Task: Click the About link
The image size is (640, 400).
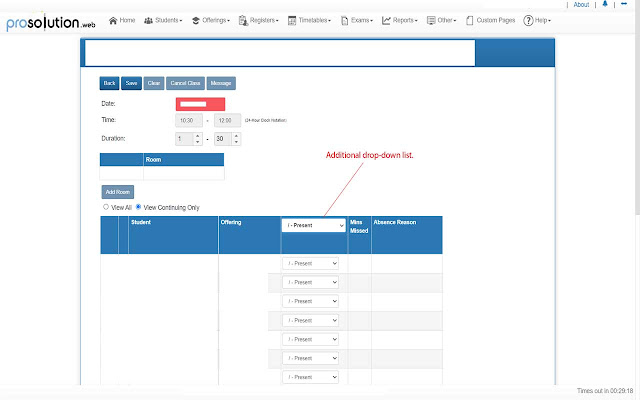Action: (581, 4)
